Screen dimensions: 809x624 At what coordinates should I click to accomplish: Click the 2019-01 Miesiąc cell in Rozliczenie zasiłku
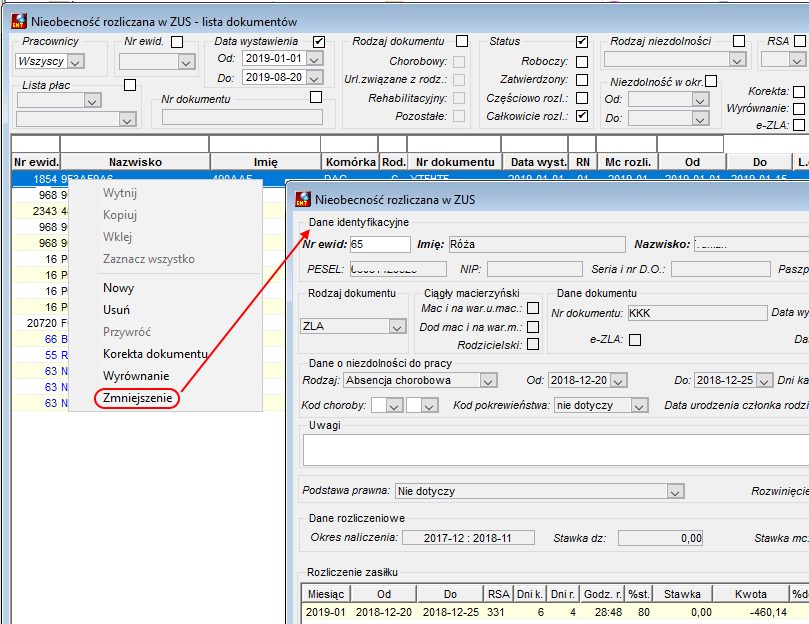click(x=326, y=612)
